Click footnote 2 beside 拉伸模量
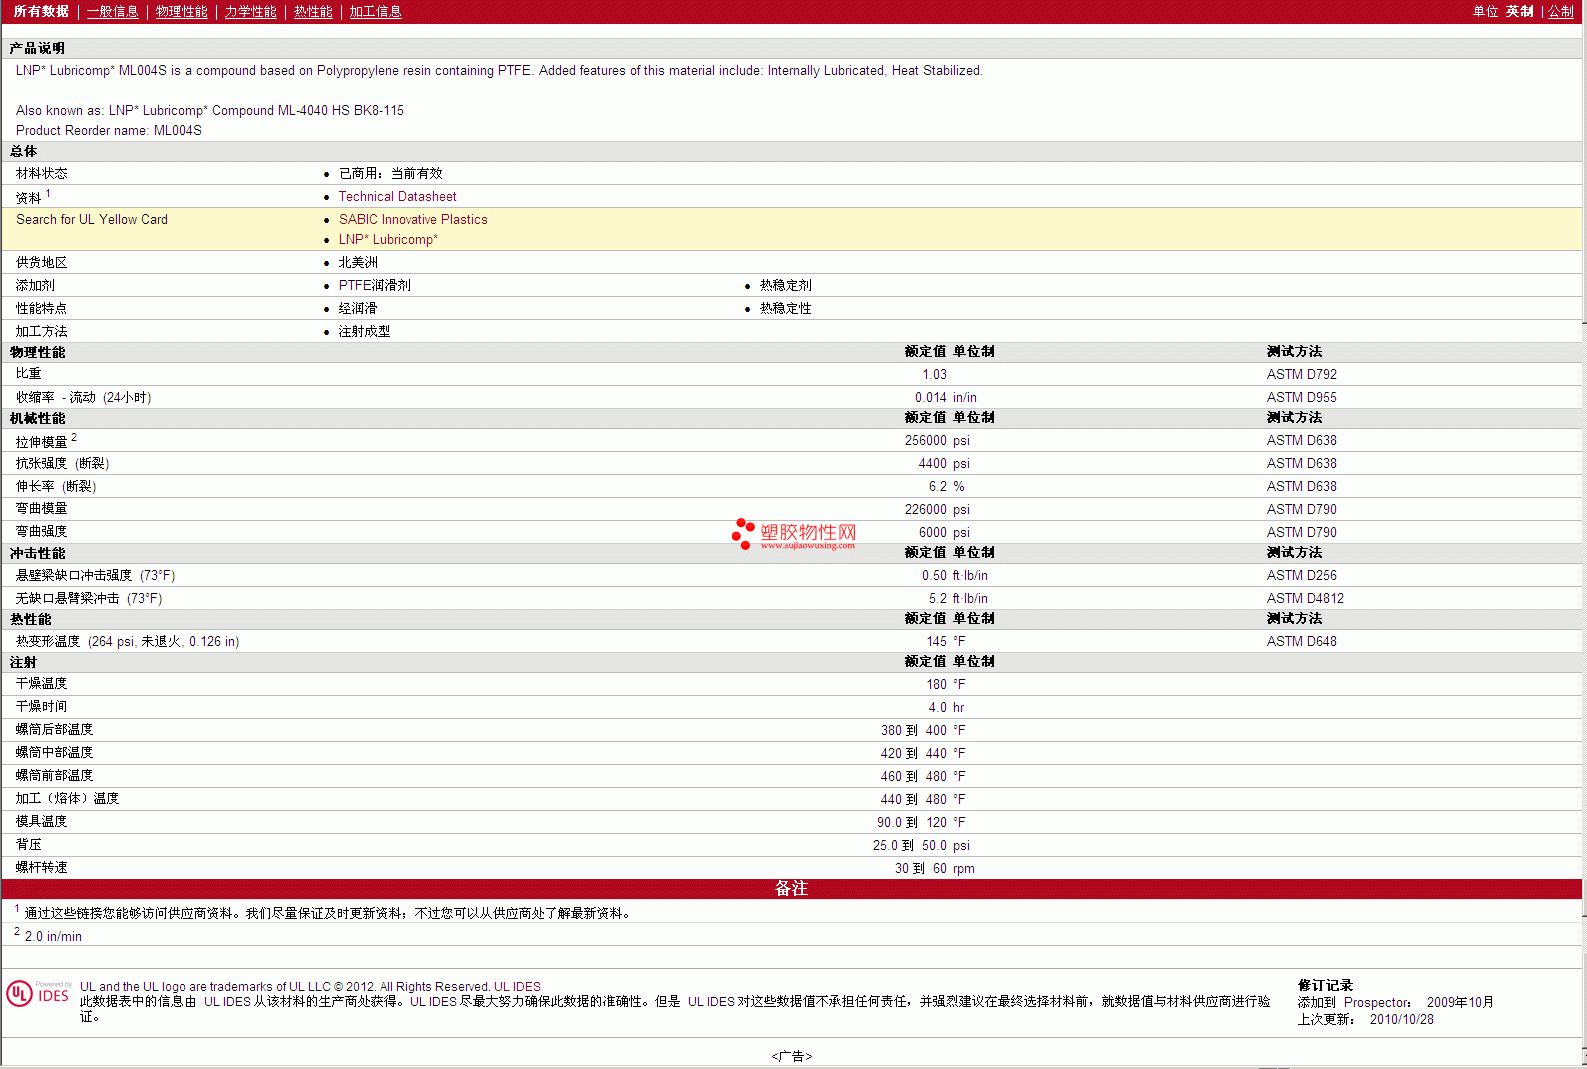This screenshot has height=1069, width=1587. (x=74, y=437)
